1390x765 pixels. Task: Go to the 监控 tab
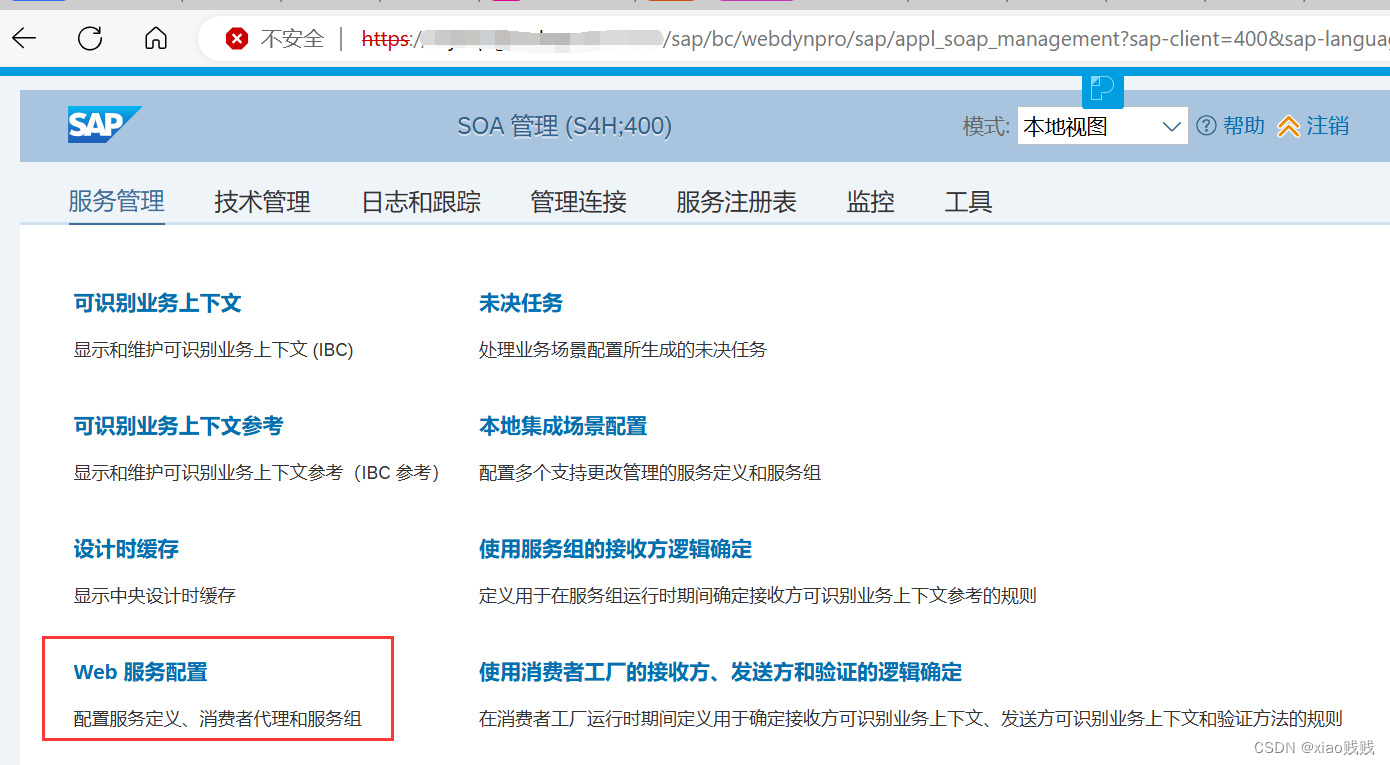(x=870, y=202)
